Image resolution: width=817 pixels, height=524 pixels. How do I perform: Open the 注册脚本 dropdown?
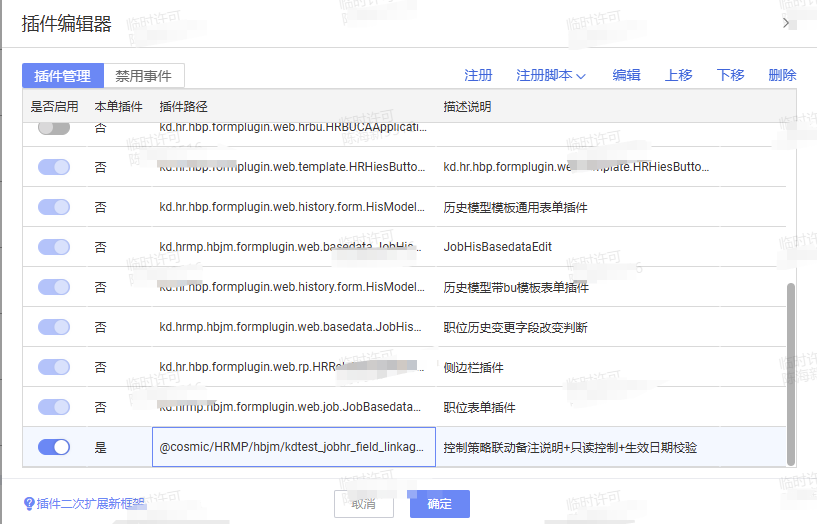(551, 76)
